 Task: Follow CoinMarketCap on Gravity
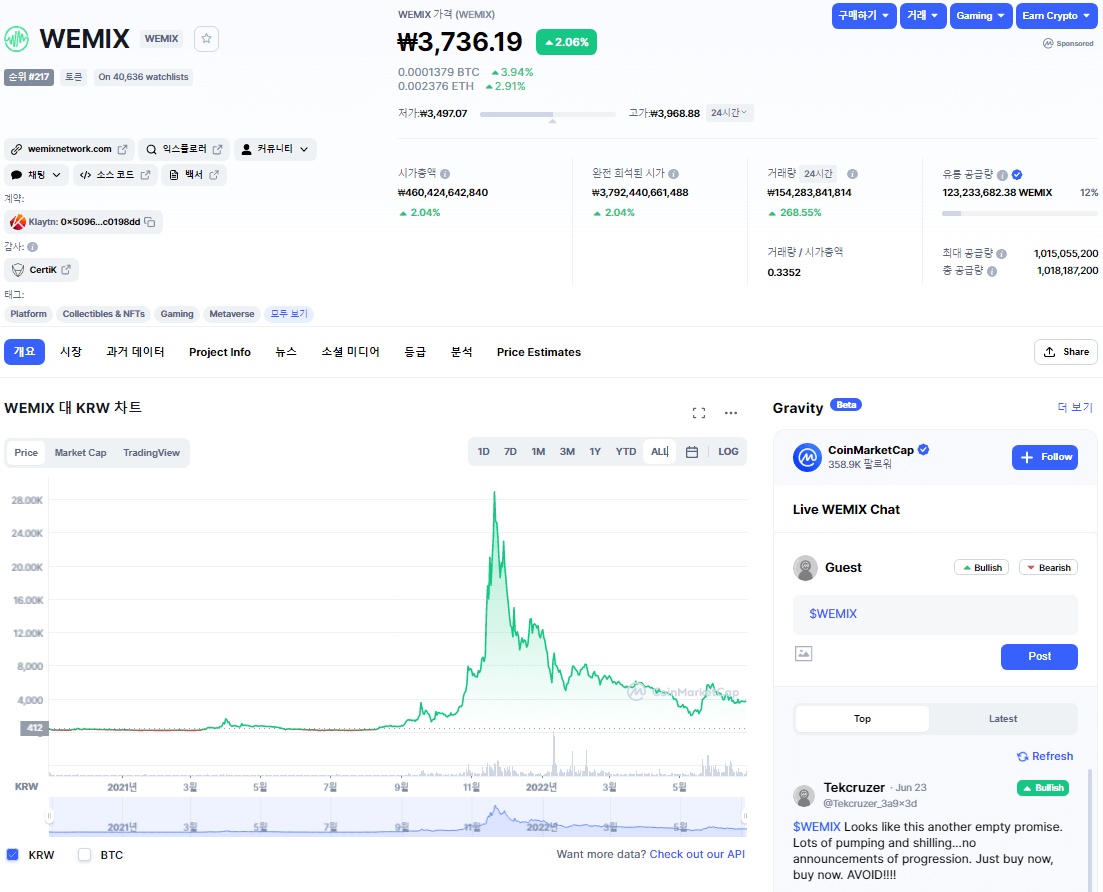pos(1045,457)
